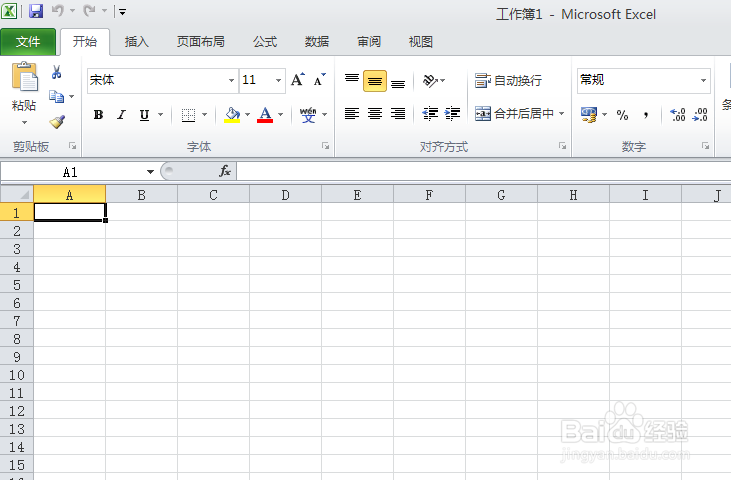The image size is (731, 480).
Task: Open the 文件 tab
Action: [x=28, y=42]
